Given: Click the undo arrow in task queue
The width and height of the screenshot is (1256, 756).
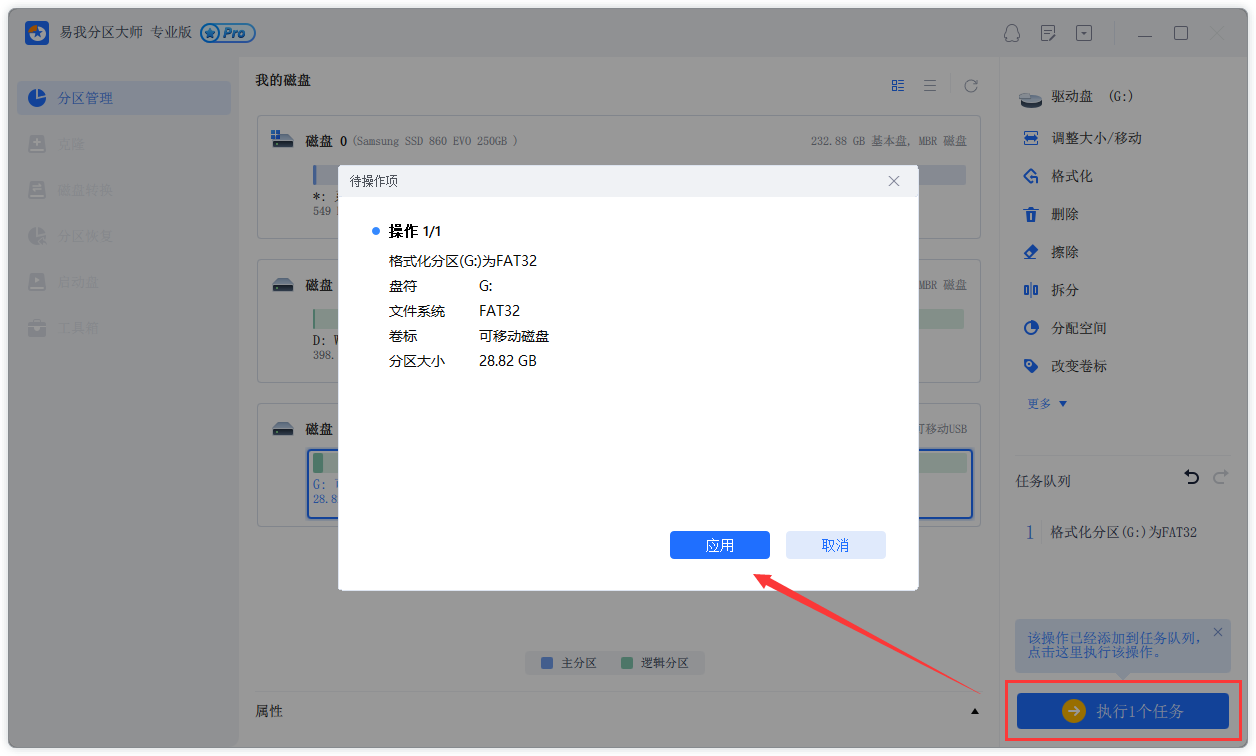Looking at the screenshot, I should tap(1191, 477).
